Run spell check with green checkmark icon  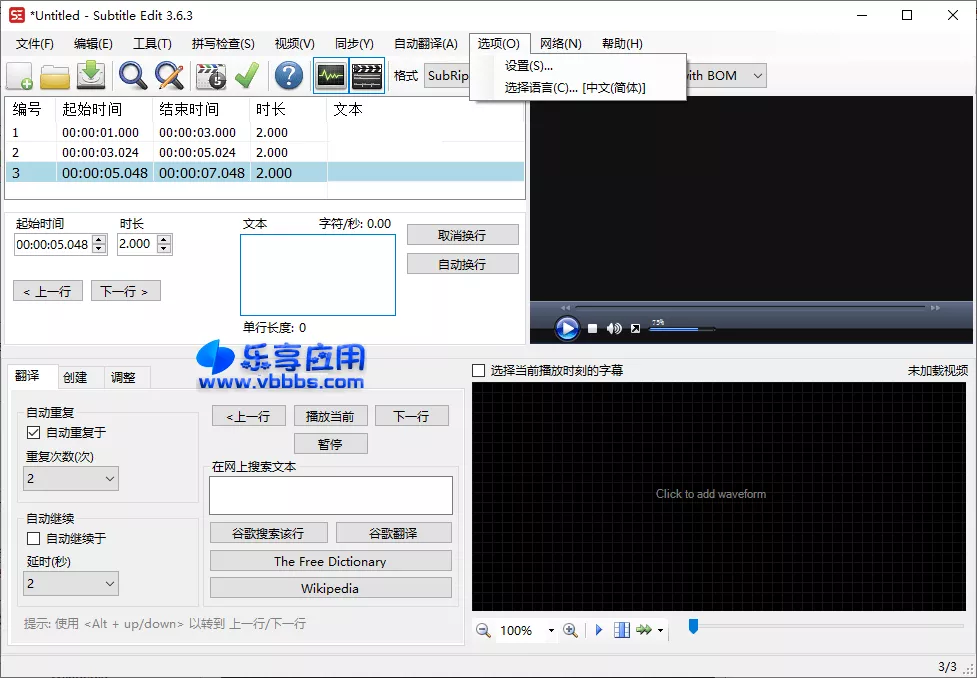pyautogui.click(x=247, y=76)
